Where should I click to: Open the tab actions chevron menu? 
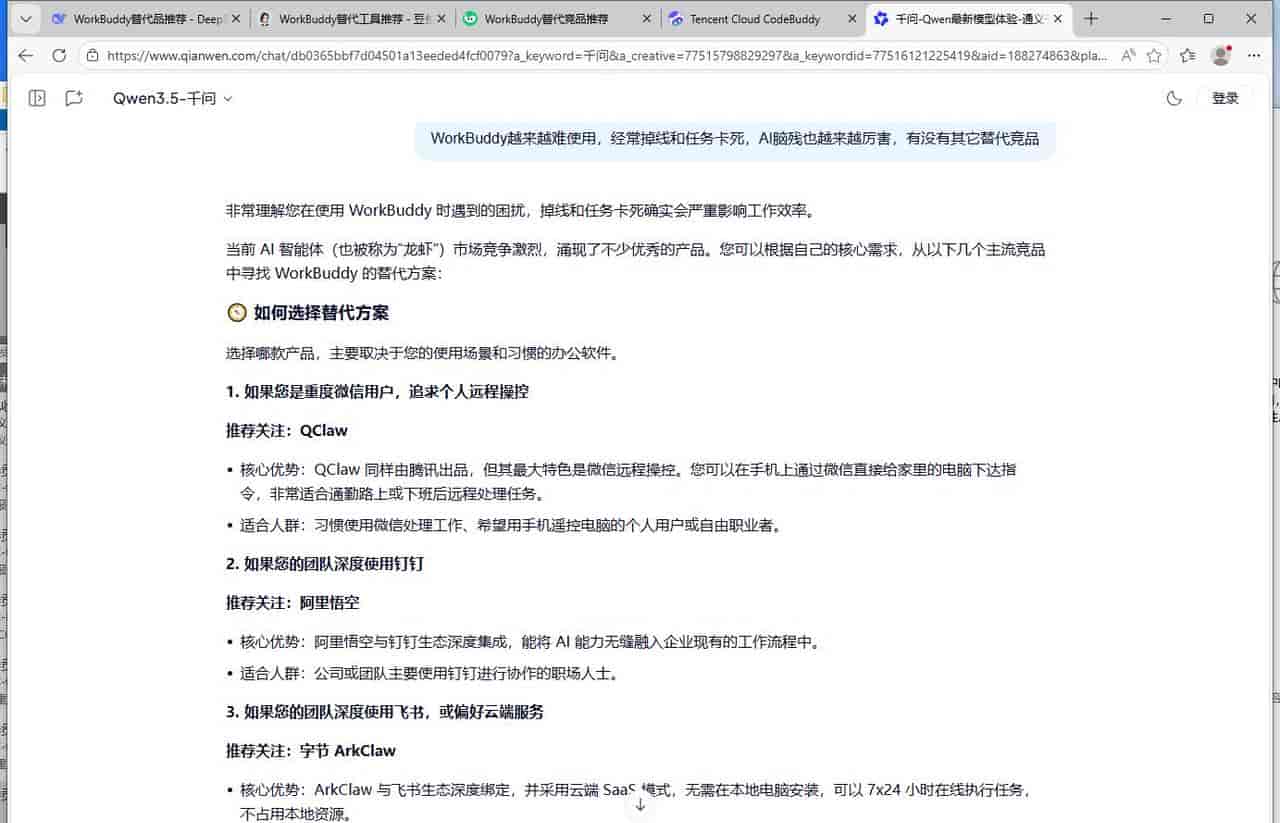click(25, 18)
